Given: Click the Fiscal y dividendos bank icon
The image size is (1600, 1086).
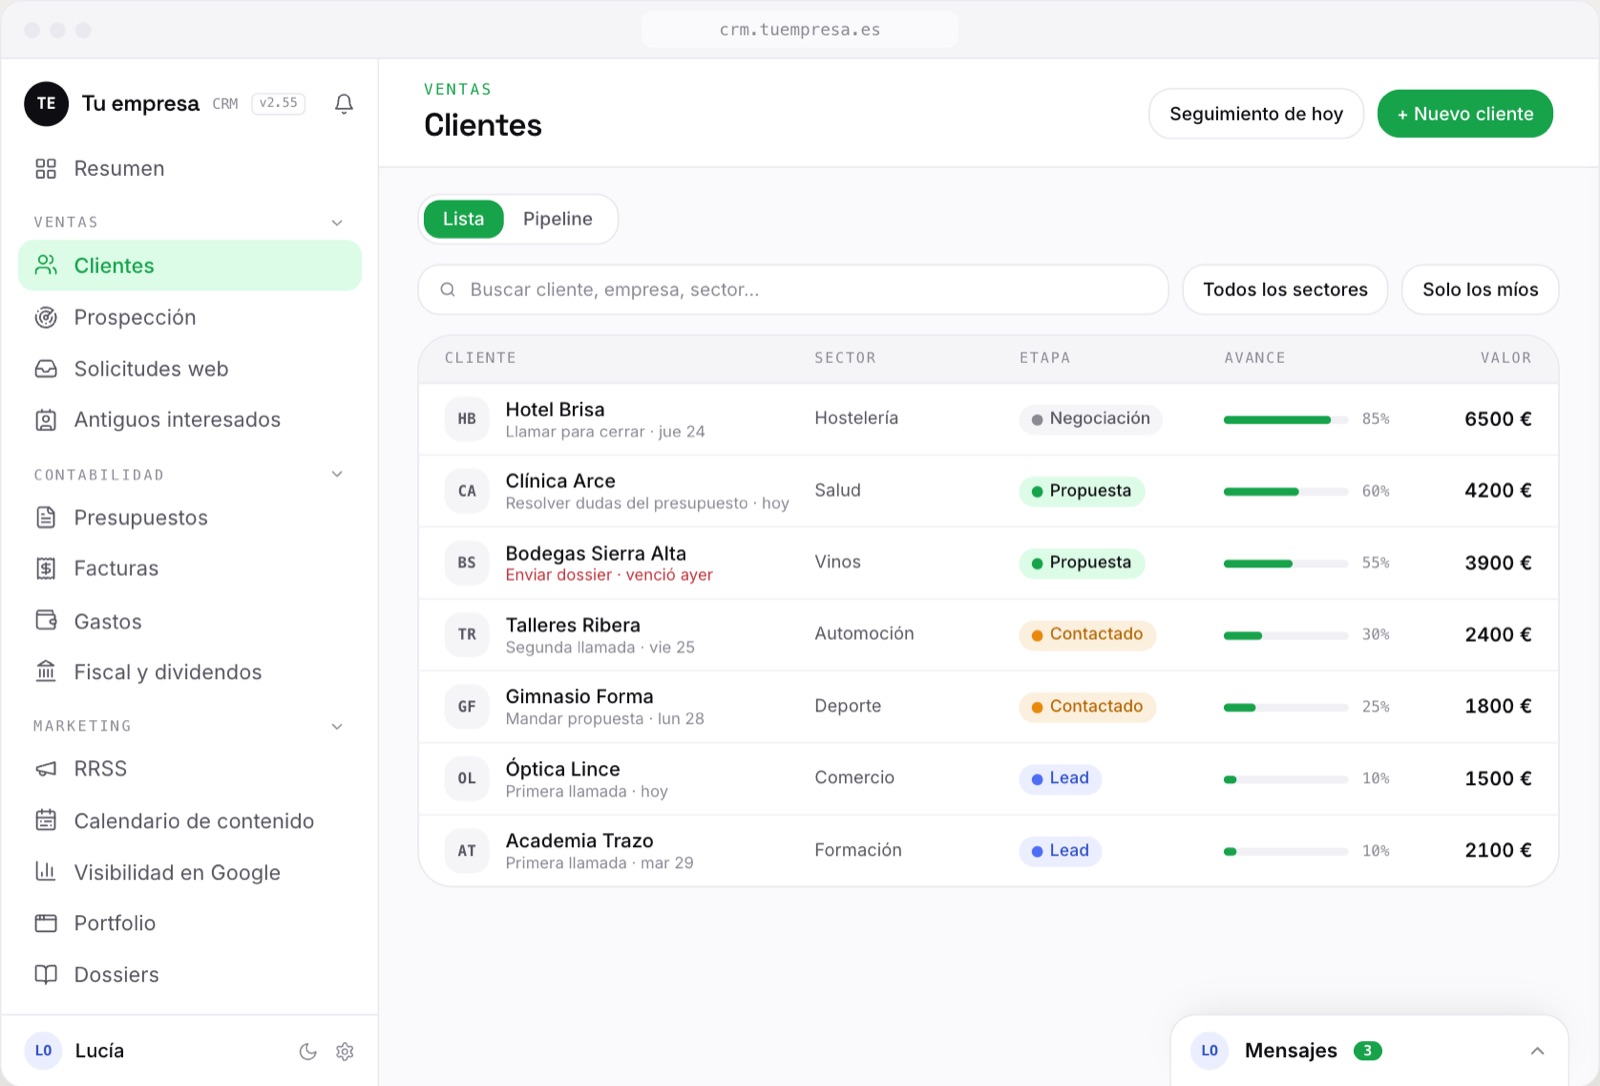Looking at the screenshot, I should pyautogui.click(x=46, y=672).
